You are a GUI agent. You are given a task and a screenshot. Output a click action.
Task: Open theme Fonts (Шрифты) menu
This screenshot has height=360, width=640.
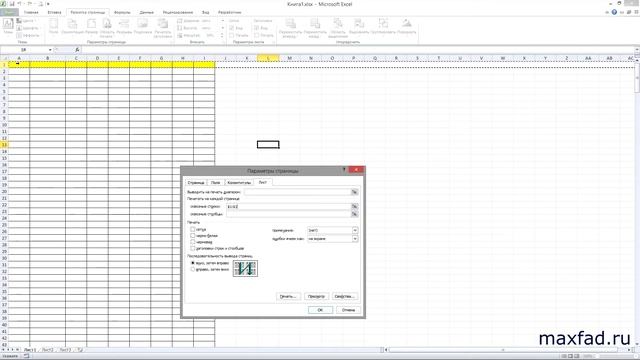[x=27, y=28]
